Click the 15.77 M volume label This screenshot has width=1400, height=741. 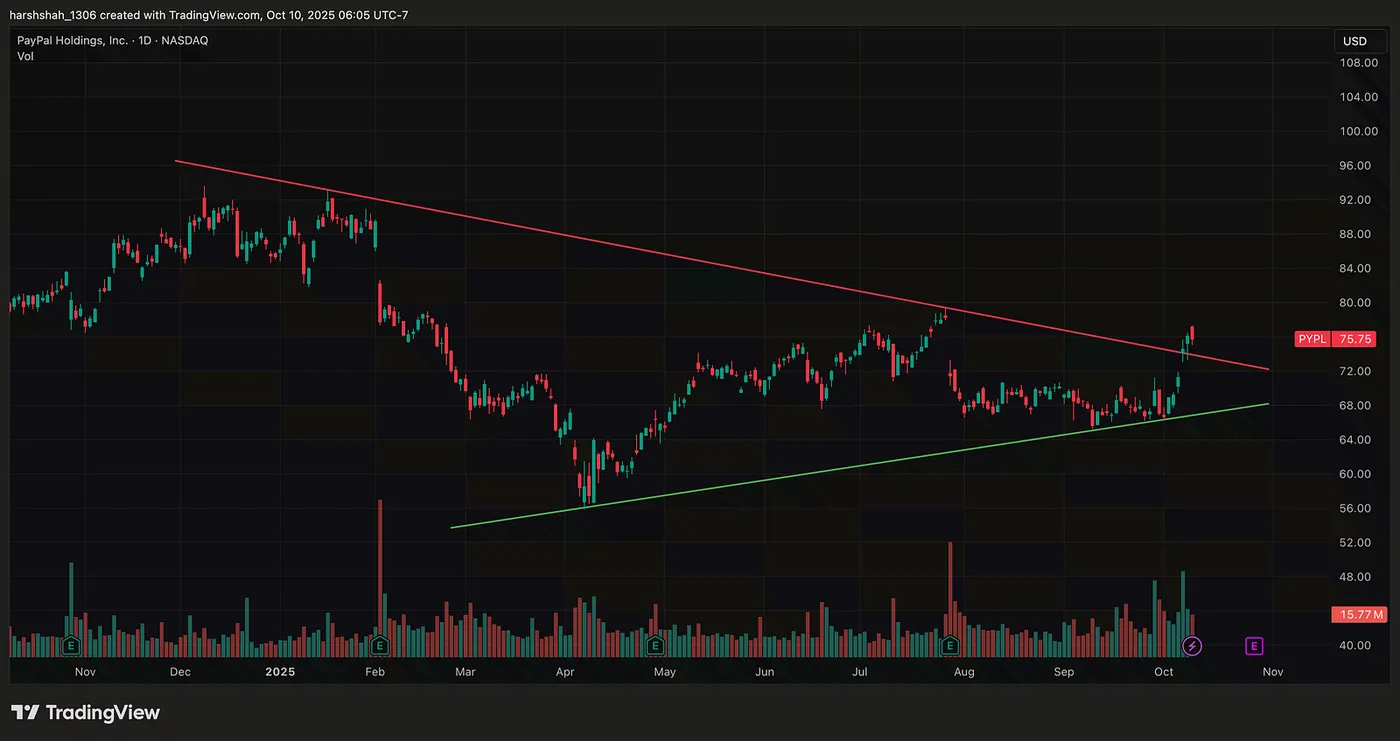(1360, 614)
